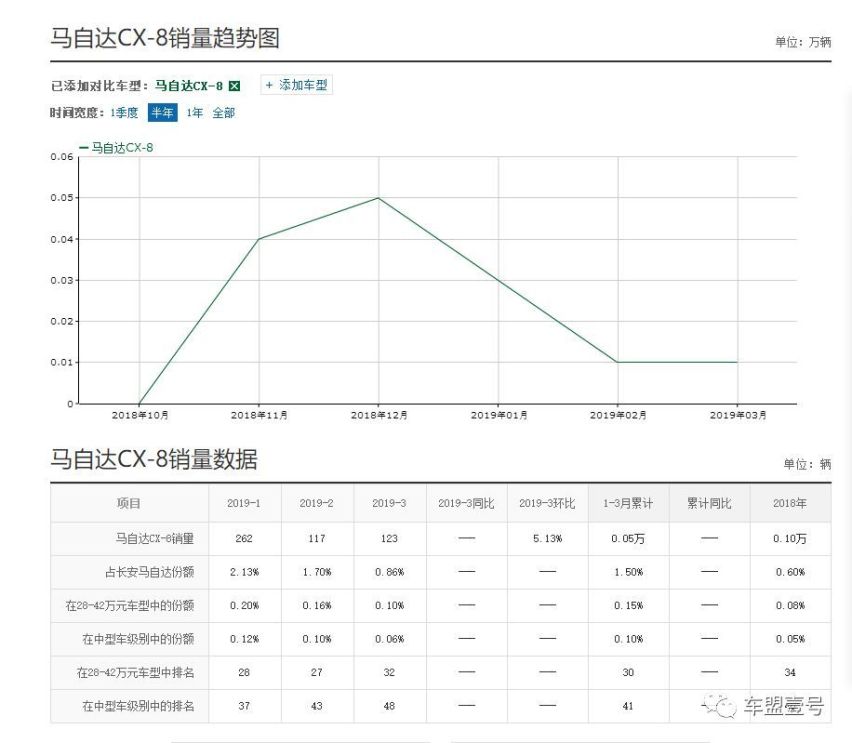Click the 马自达CX-8销量 row label

pos(155,539)
